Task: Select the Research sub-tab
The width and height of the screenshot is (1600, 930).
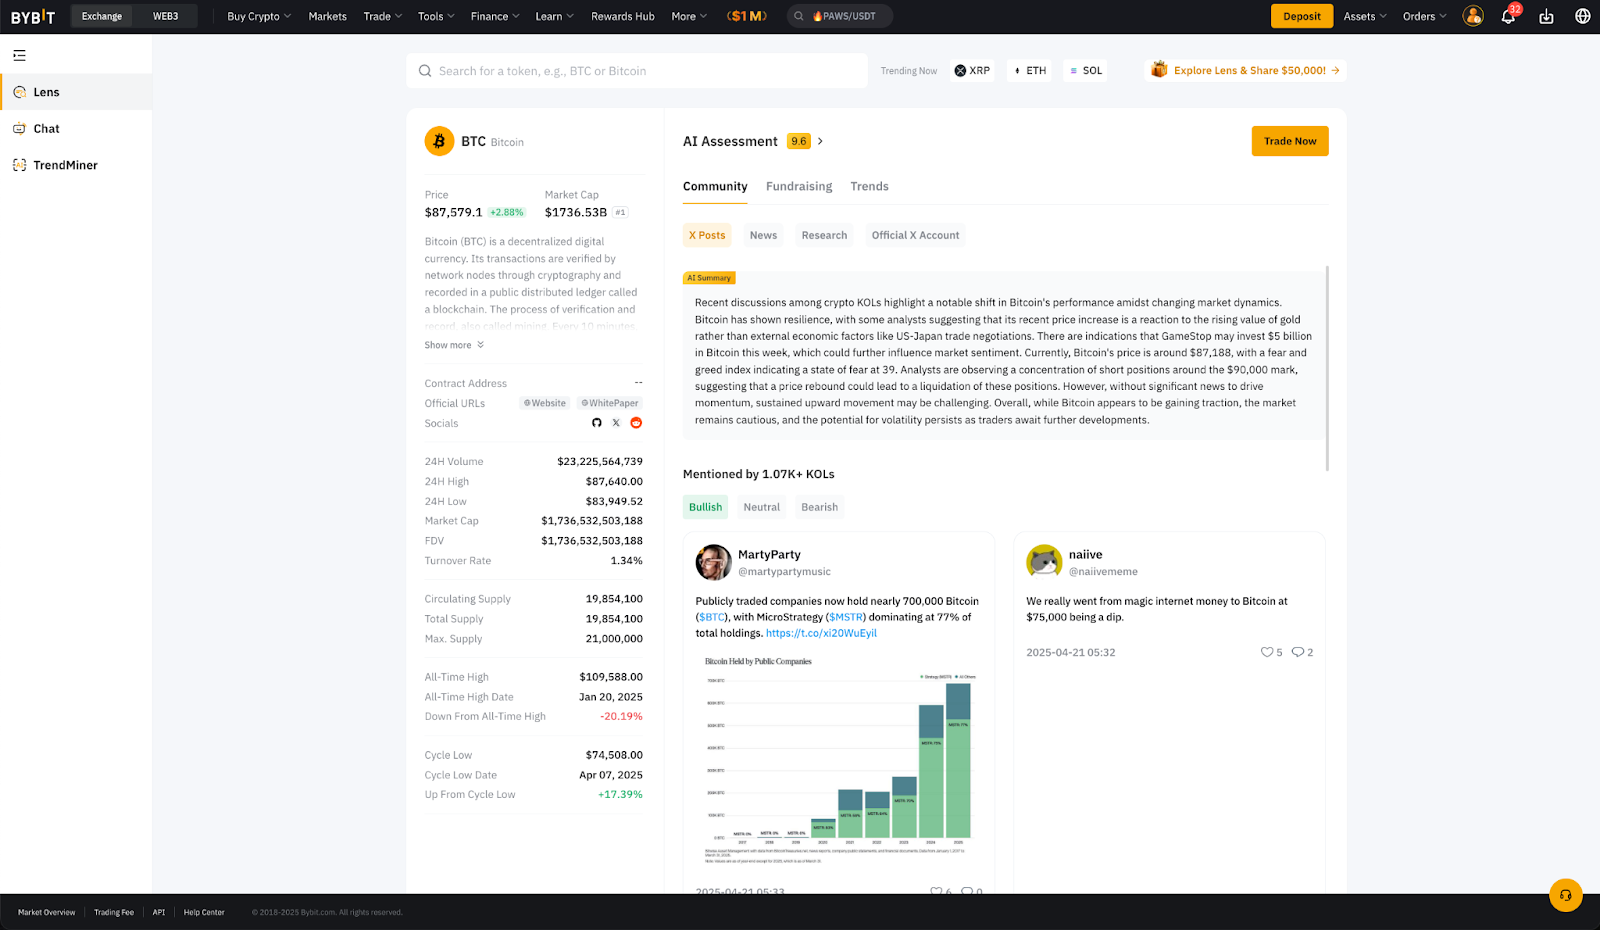Action: point(824,235)
